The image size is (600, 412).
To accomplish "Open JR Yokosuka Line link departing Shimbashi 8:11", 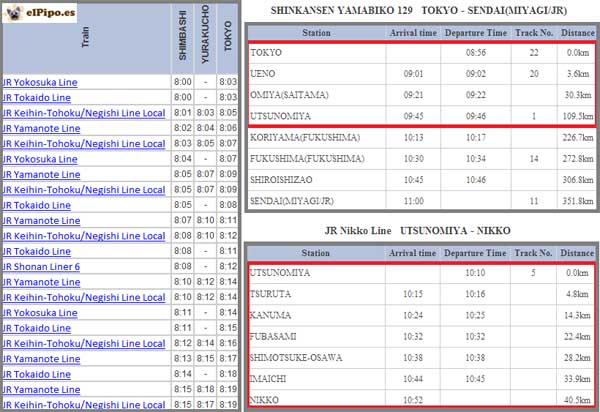I will [40, 313].
